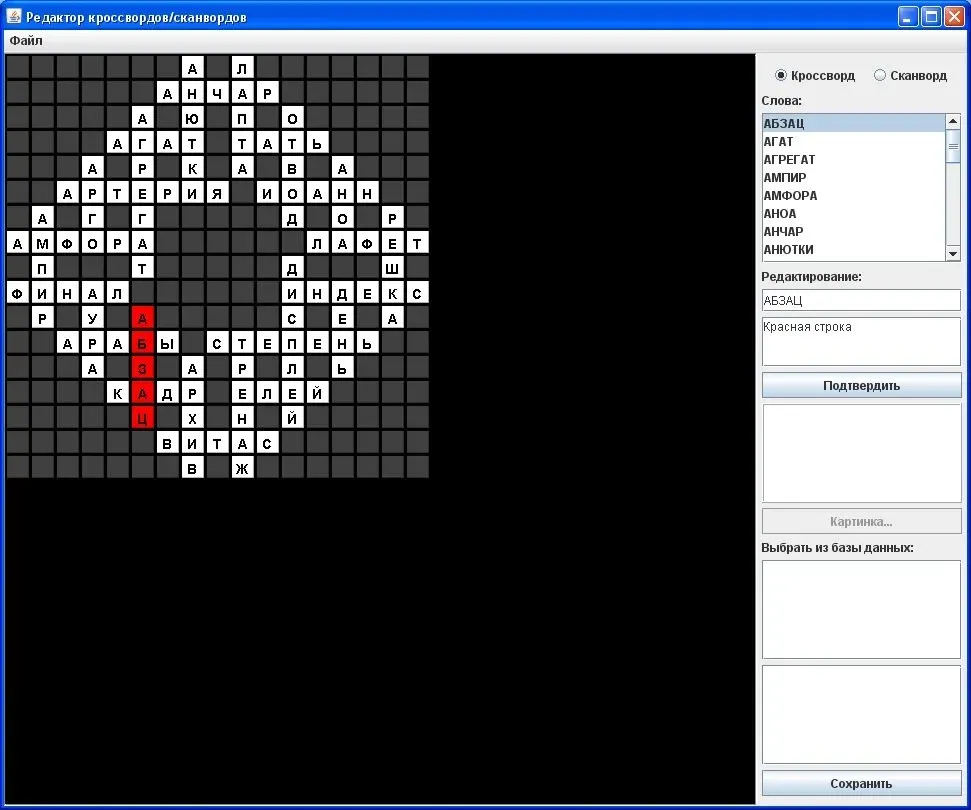The height and width of the screenshot is (810, 971).
Task: Click the clue text area 'Красная строка'
Action: tap(860, 341)
